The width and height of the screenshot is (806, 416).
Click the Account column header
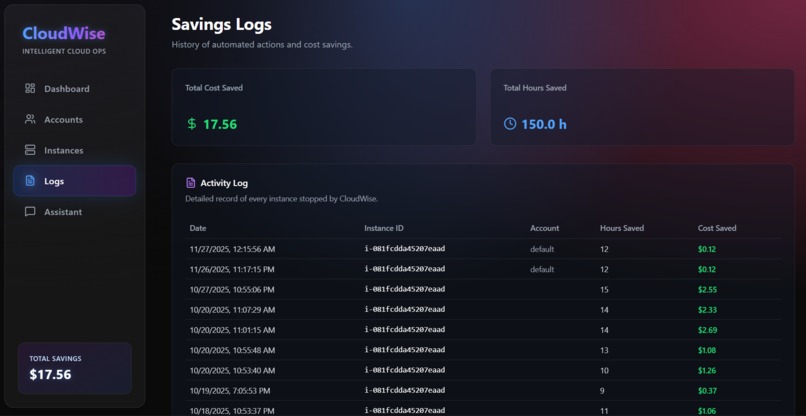(x=544, y=228)
